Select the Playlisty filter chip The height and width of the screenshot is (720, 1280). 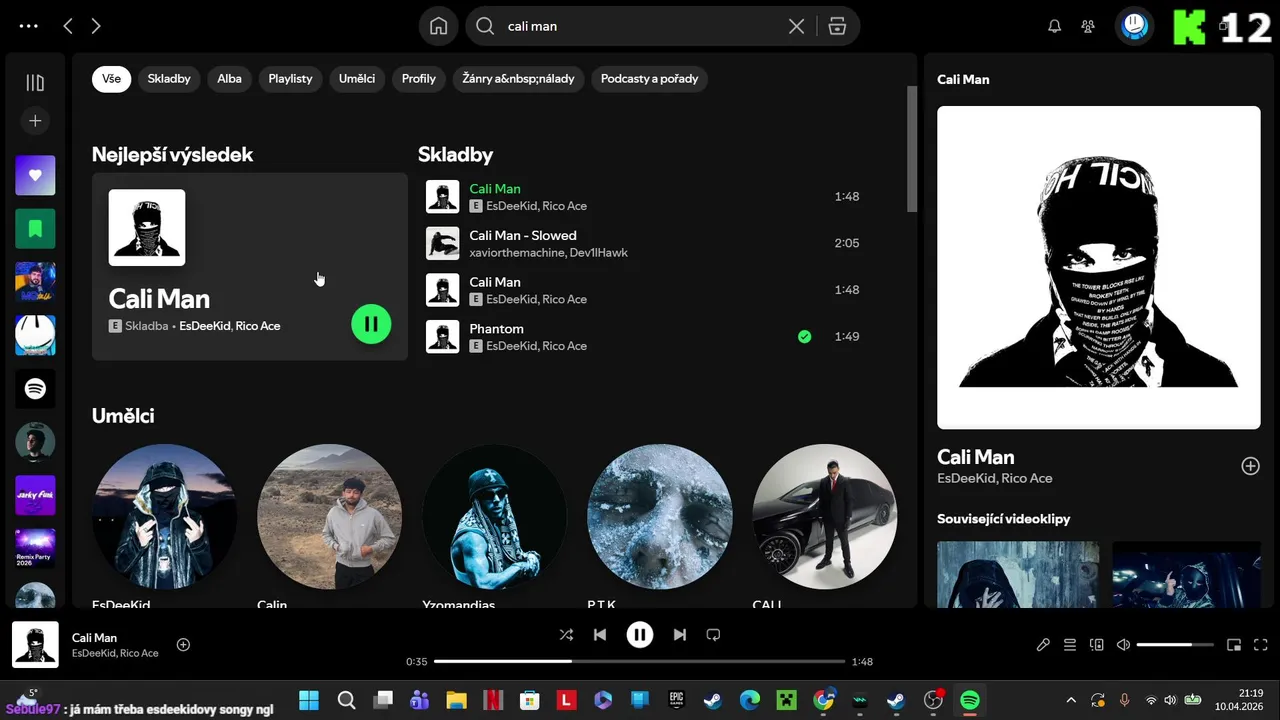pyautogui.click(x=290, y=79)
